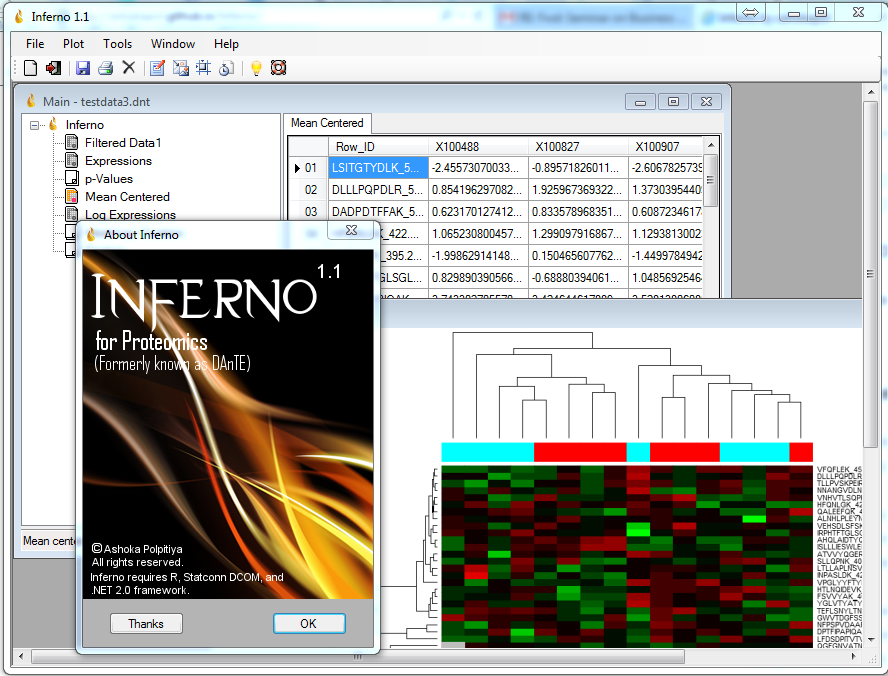Close the About Inferno dialog
888x676 pixels.
click(351, 230)
